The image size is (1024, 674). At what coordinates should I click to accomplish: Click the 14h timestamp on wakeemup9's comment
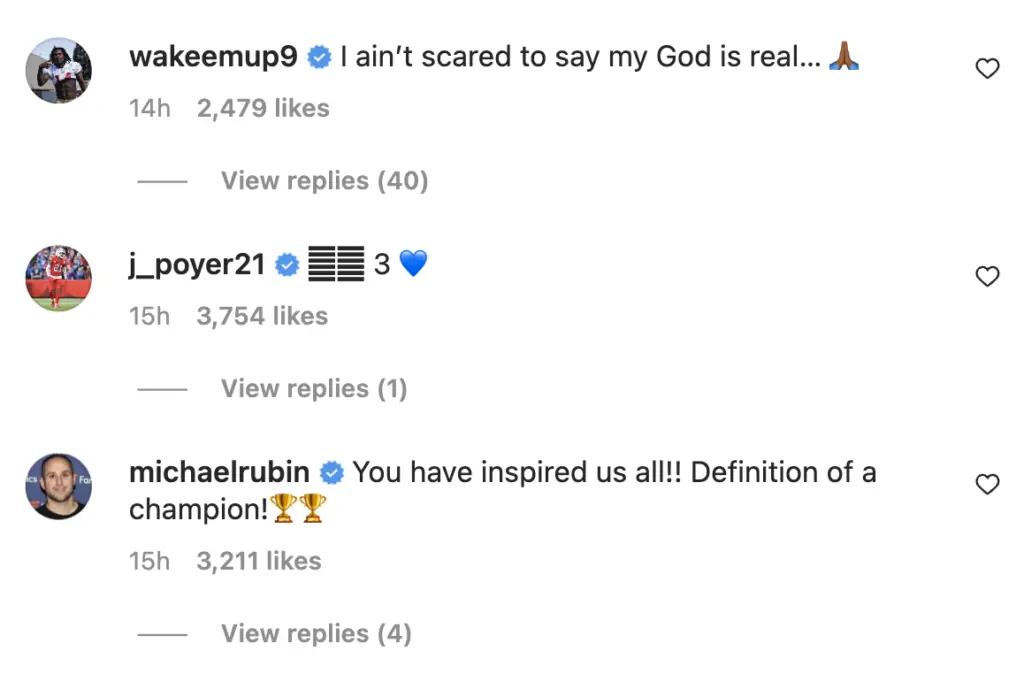point(150,108)
